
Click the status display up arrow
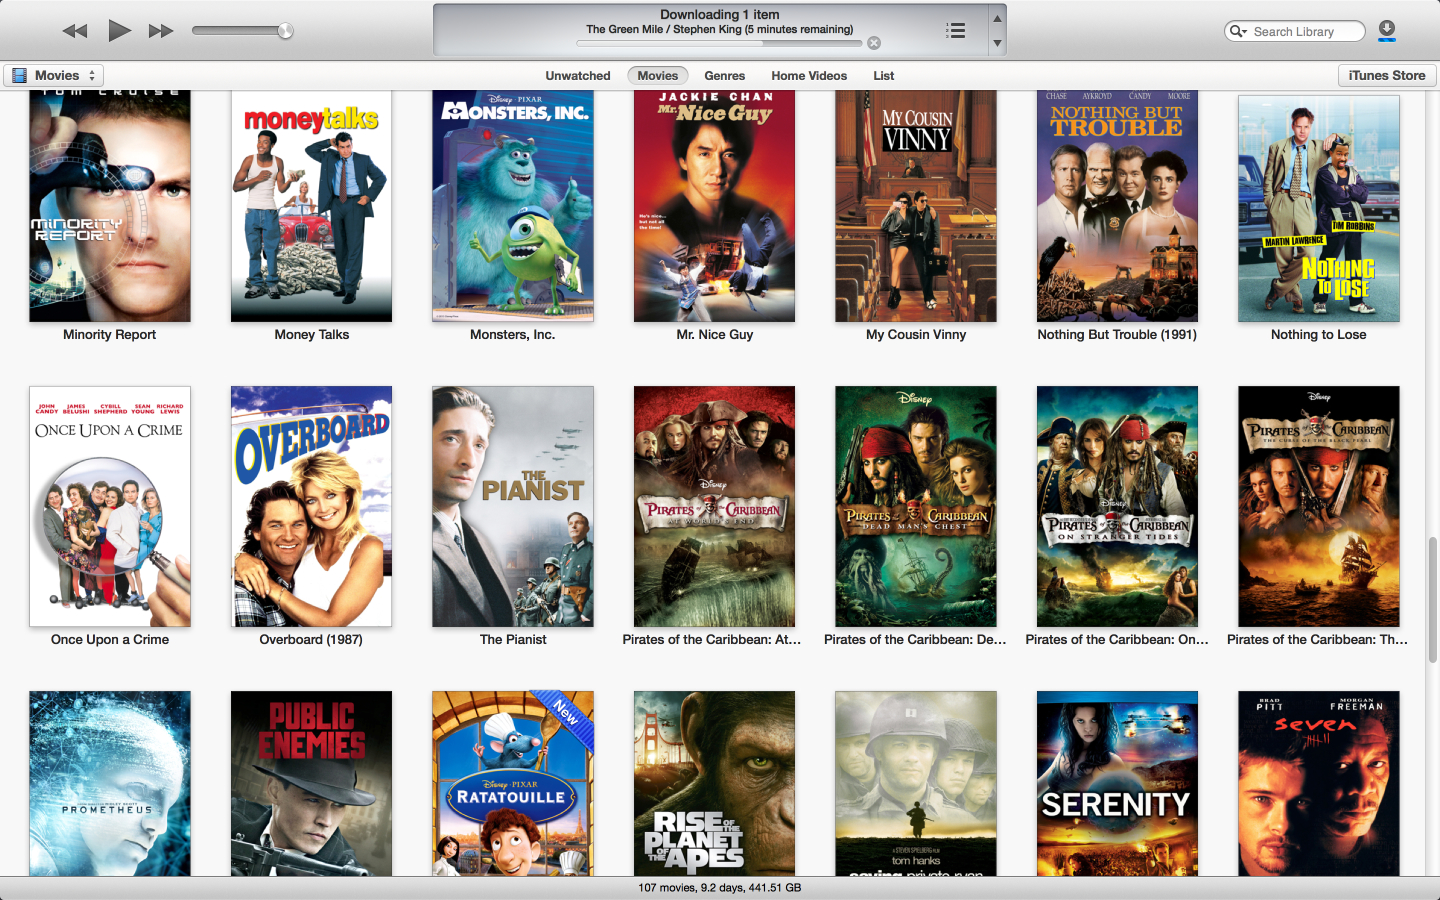pos(997,18)
